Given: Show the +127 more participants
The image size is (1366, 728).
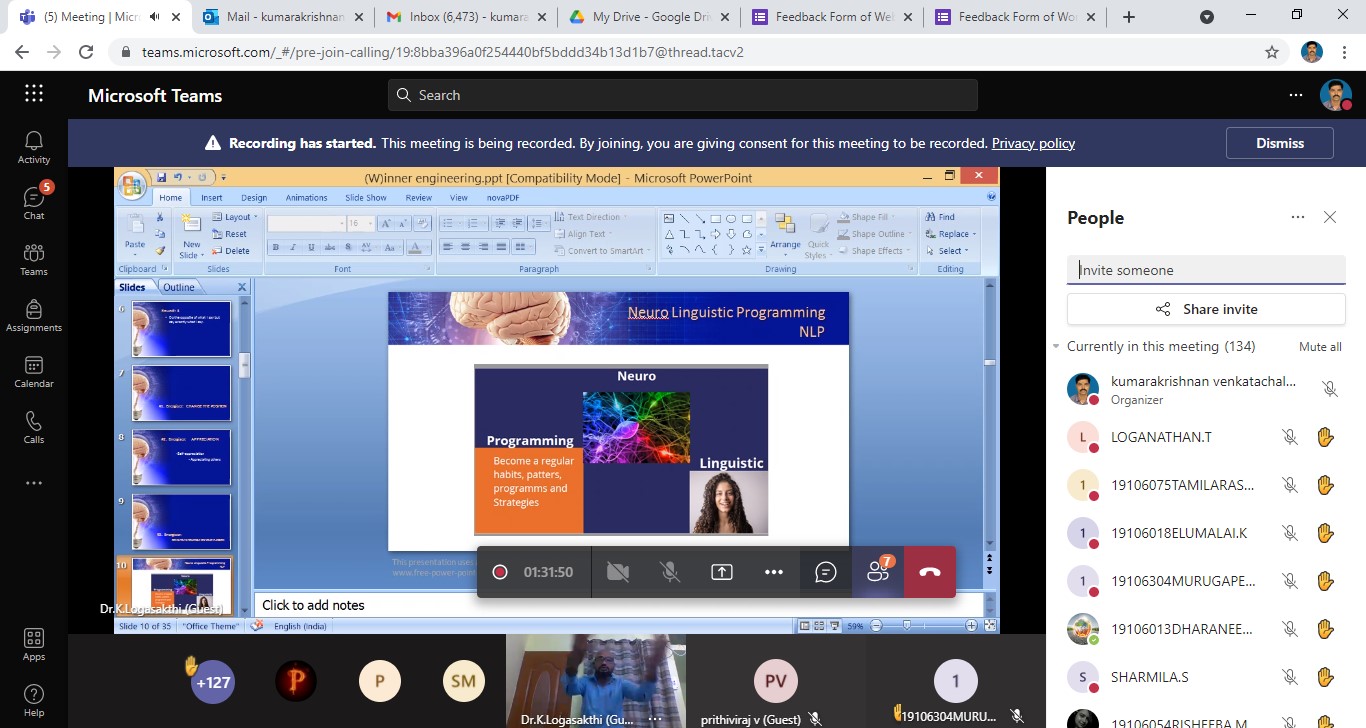Looking at the screenshot, I should click(213, 683).
